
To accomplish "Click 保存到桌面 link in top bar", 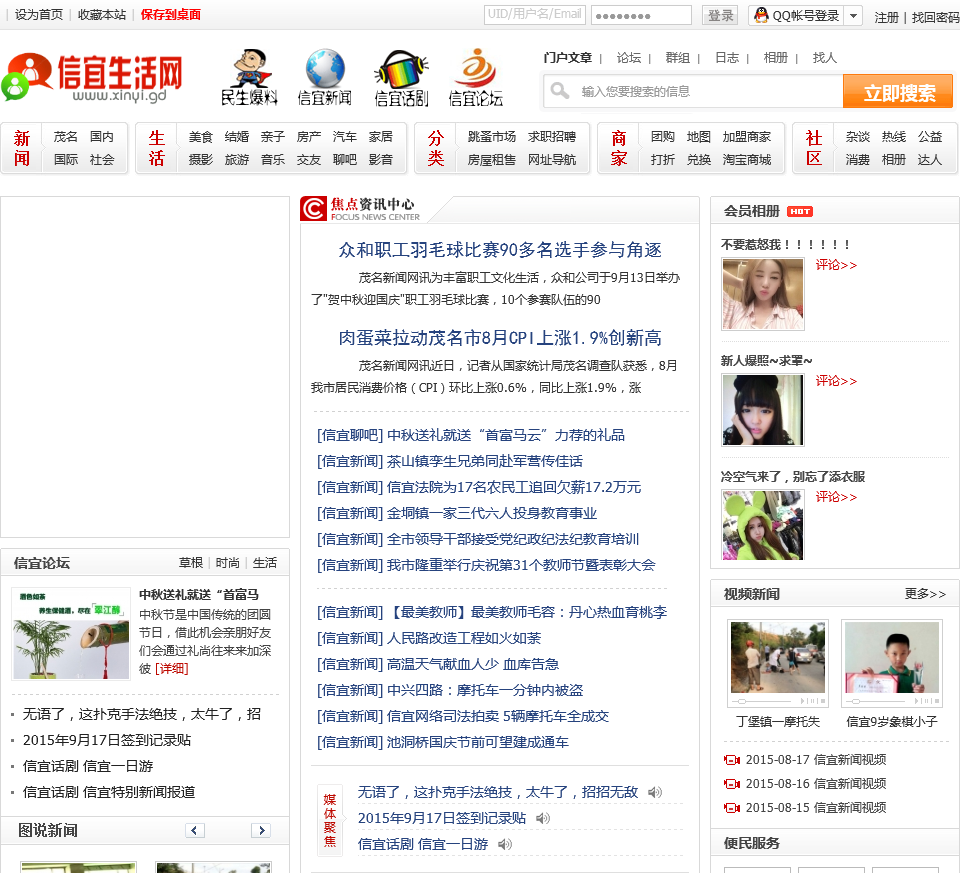I will coord(171,15).
